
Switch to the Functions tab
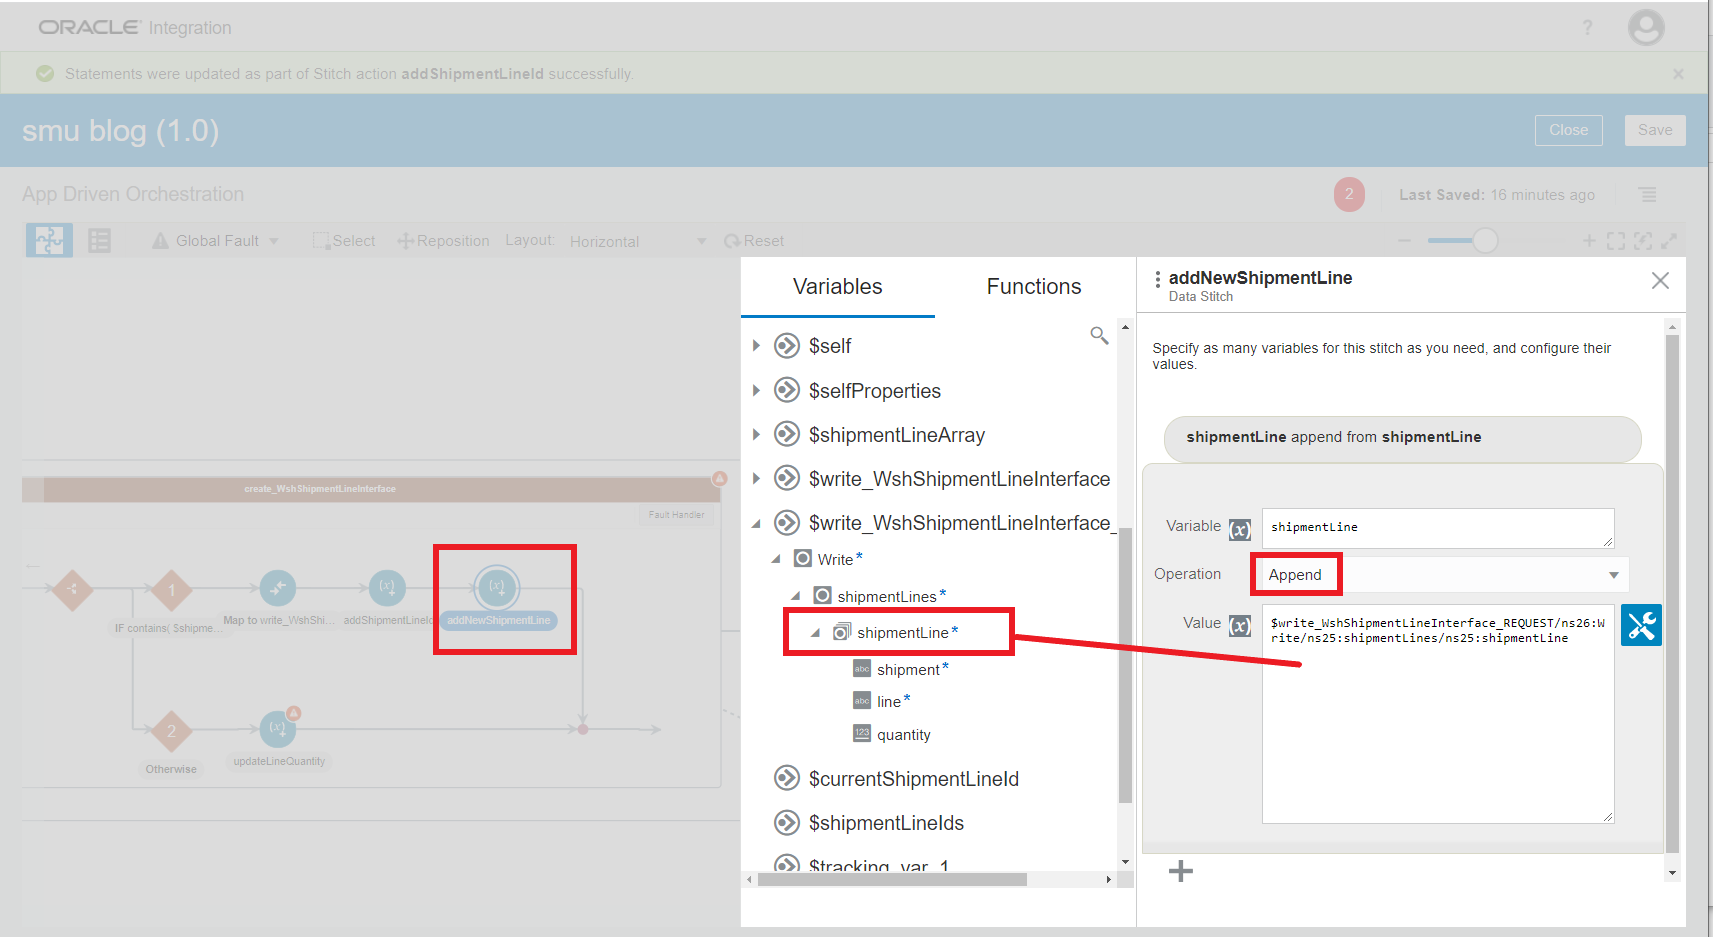[x=1033, y=287]
